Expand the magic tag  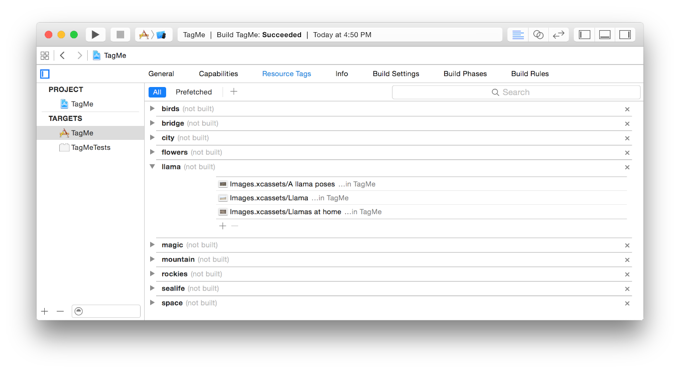[152, 245]
